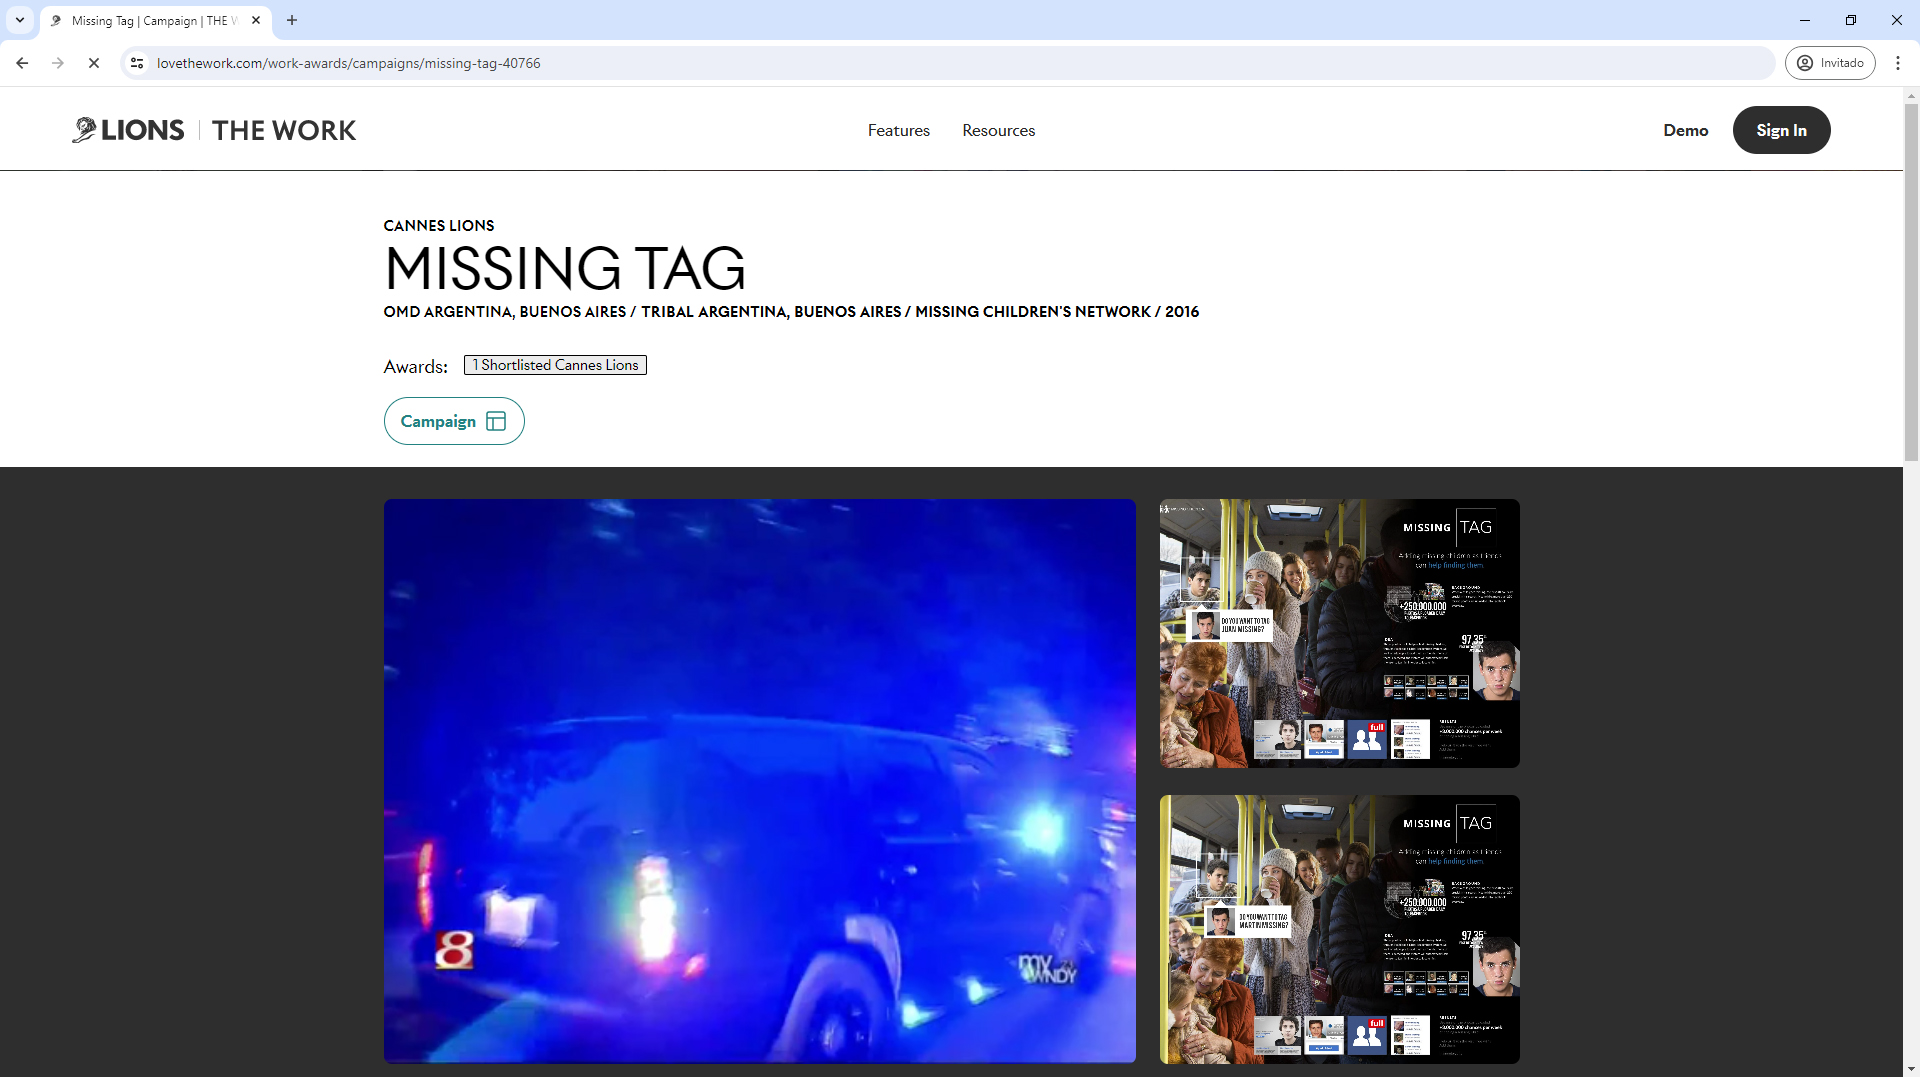
Task: Open the Features menu
Action: tap(898, 130)
